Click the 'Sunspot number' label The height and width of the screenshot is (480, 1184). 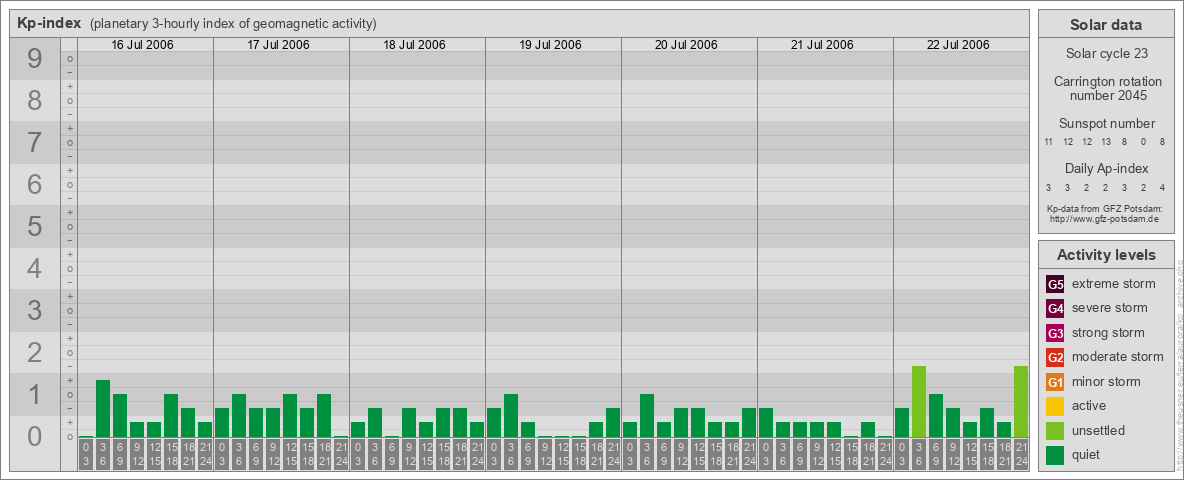point(1106,124)
